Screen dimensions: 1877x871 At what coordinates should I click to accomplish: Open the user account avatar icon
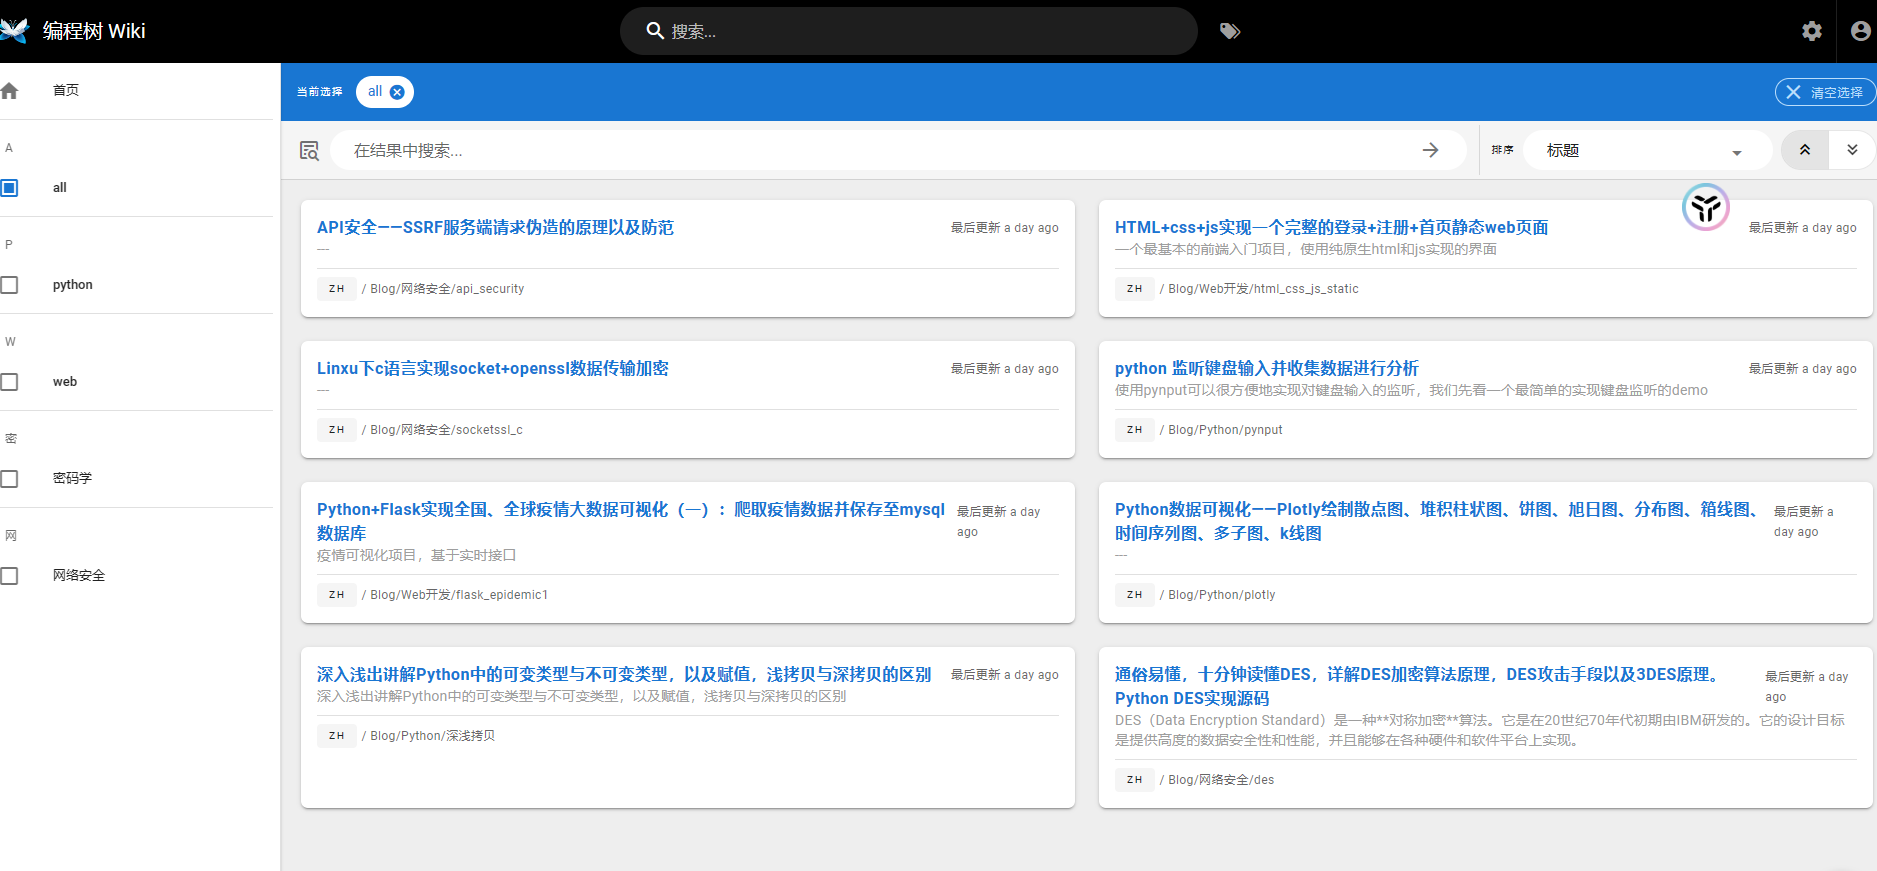pyautogui.click(x=1860, y=31)
